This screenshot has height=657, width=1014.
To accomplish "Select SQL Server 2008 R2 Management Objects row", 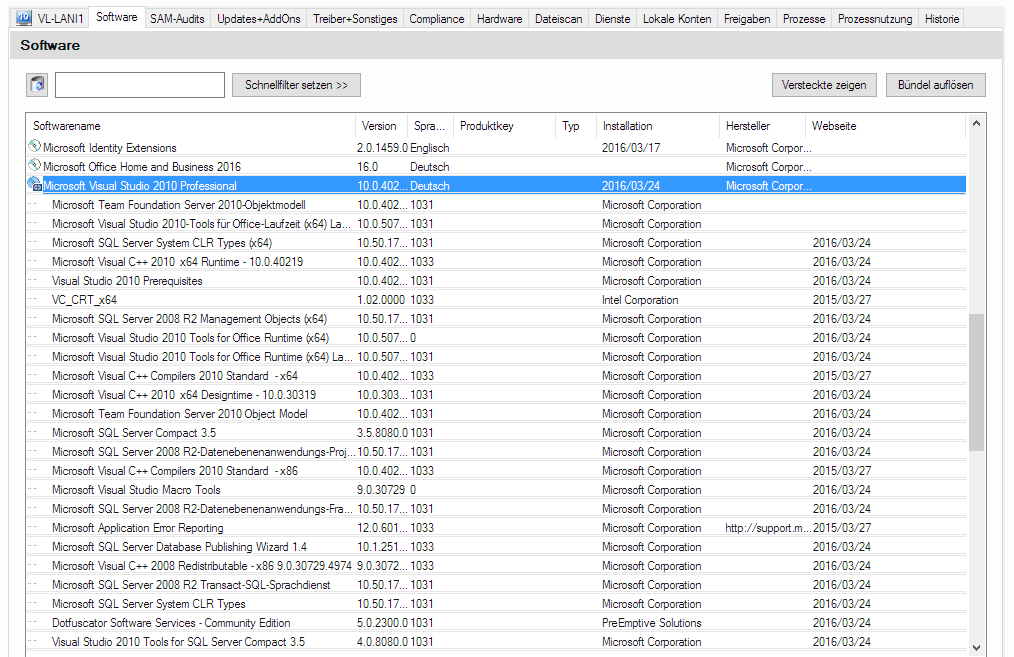I will click(497, 319).
